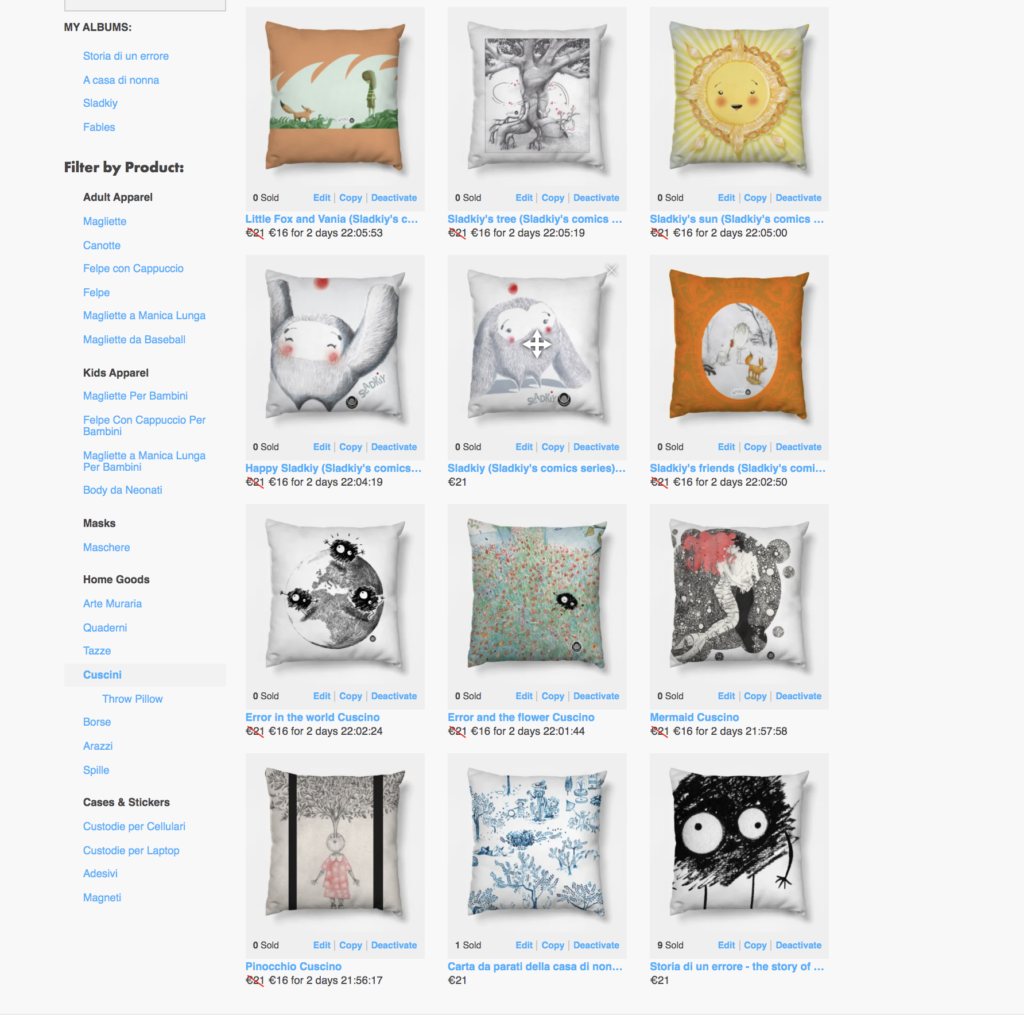Open the Storia di un errore album
The width and height of the screenshot is (1024, 1015).
coord(125,56)
